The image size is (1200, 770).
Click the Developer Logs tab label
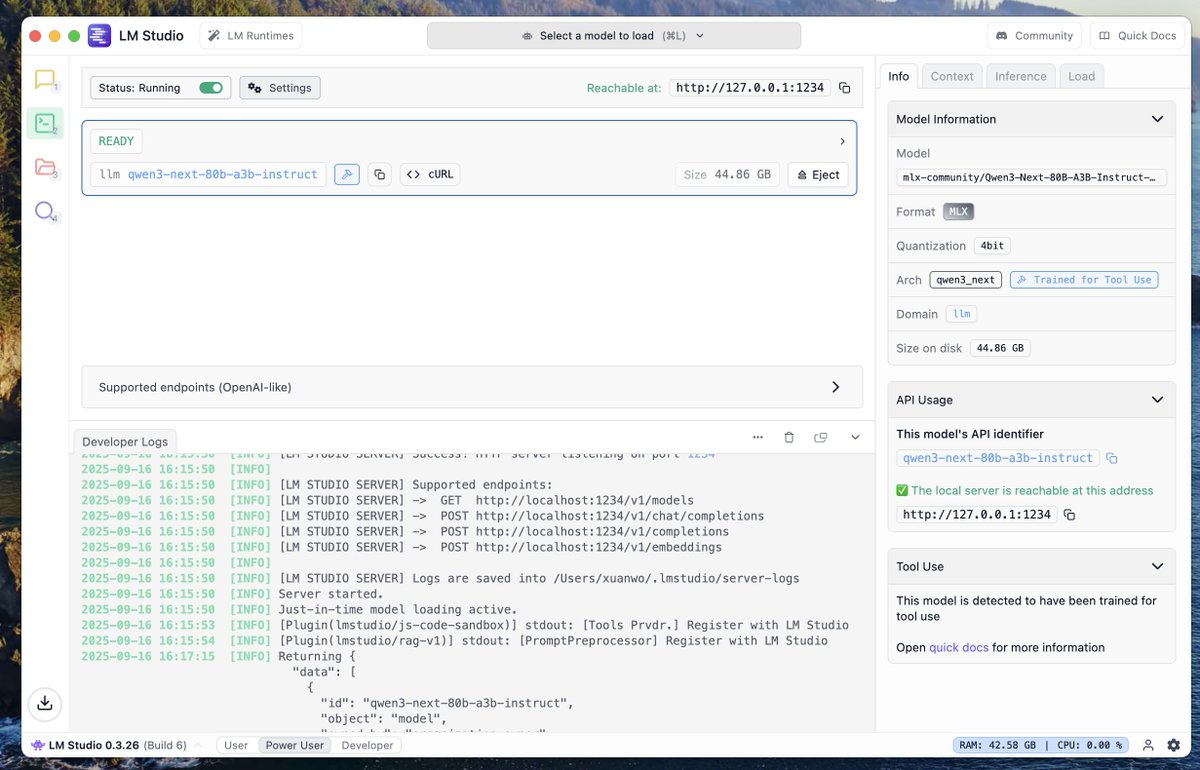(125, 441)
